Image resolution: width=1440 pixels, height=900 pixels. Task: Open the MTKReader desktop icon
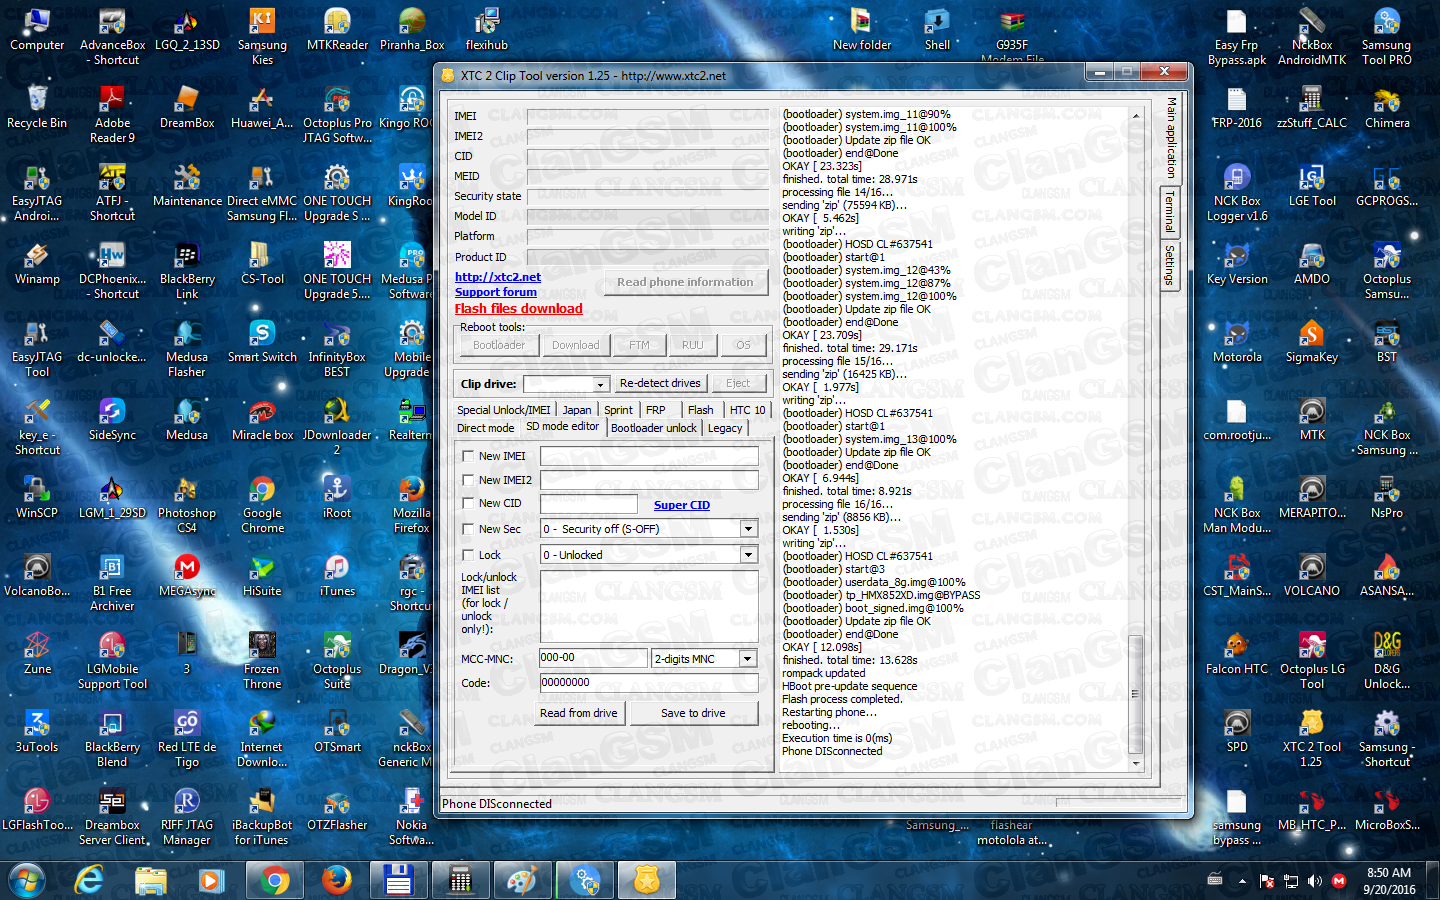[x=337, y=30]
